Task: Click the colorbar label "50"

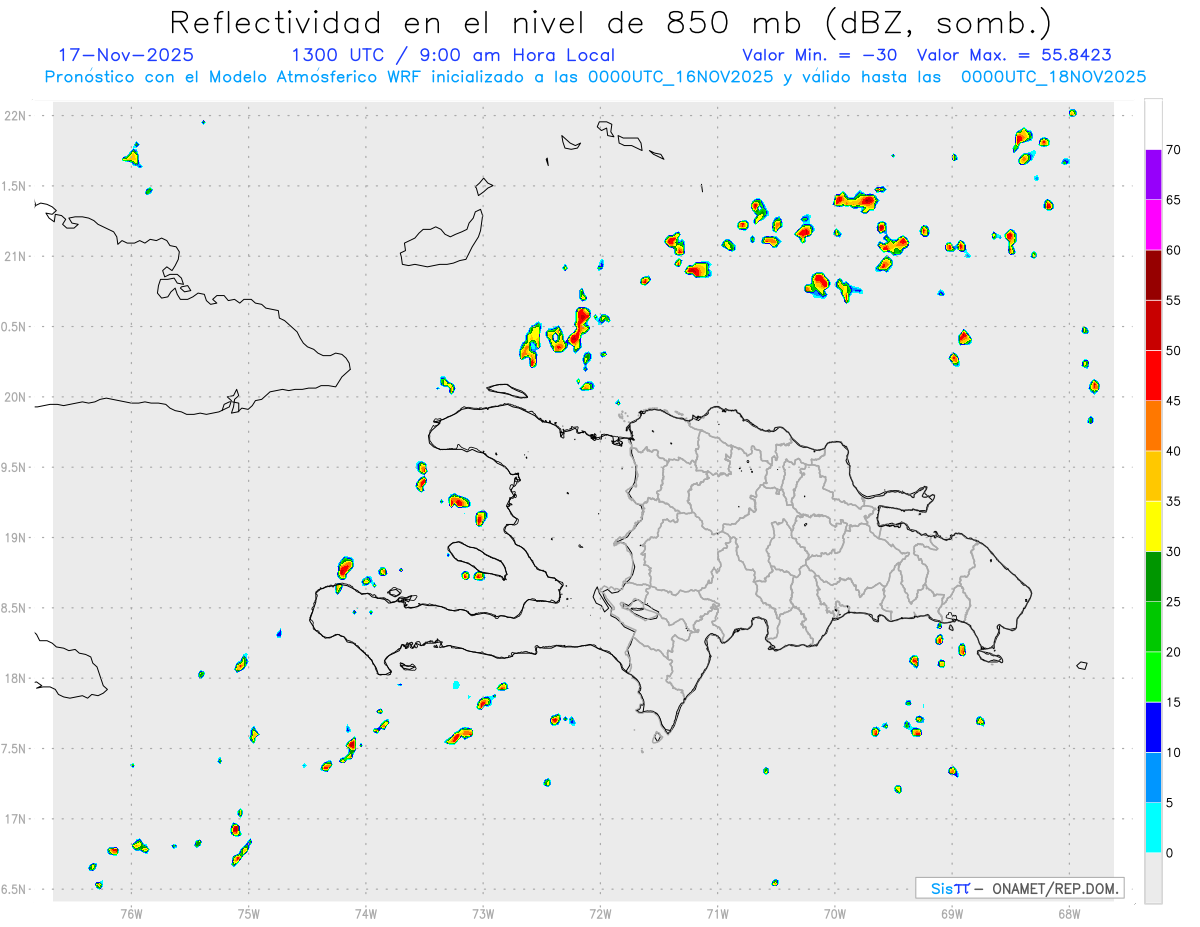Action: [x=1173, y=351]
